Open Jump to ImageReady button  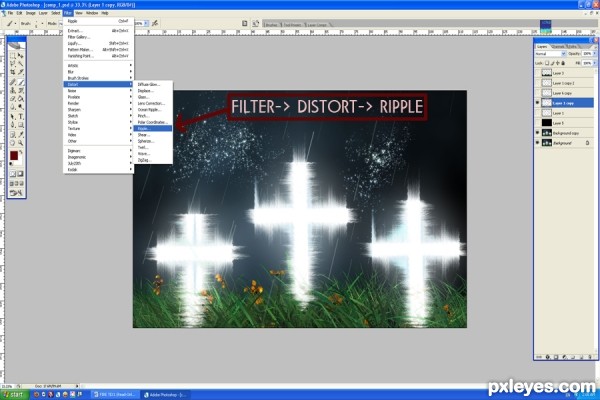(16, 193)
